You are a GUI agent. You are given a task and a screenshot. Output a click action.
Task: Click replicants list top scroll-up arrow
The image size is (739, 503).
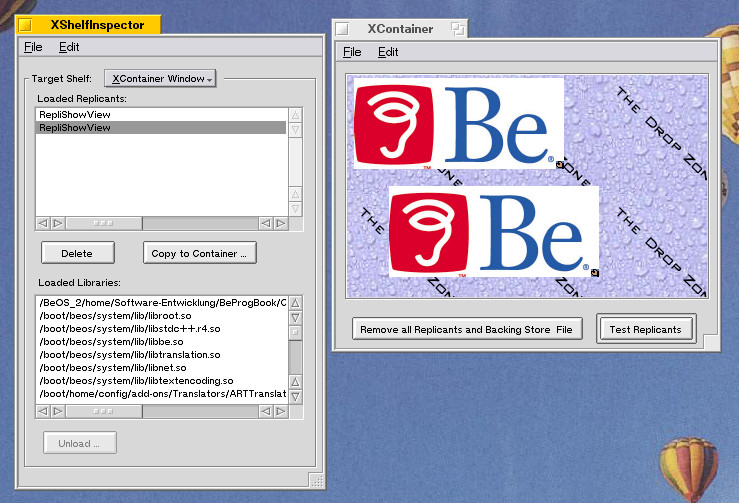[x=296, y=115]
